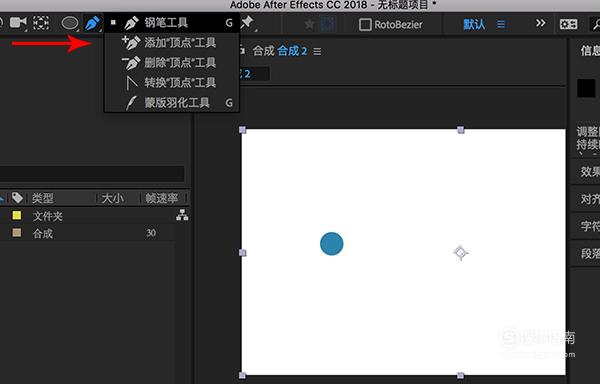Select the Pan Behind anchor point tool
Screen dimensions: 600x384
41,23
